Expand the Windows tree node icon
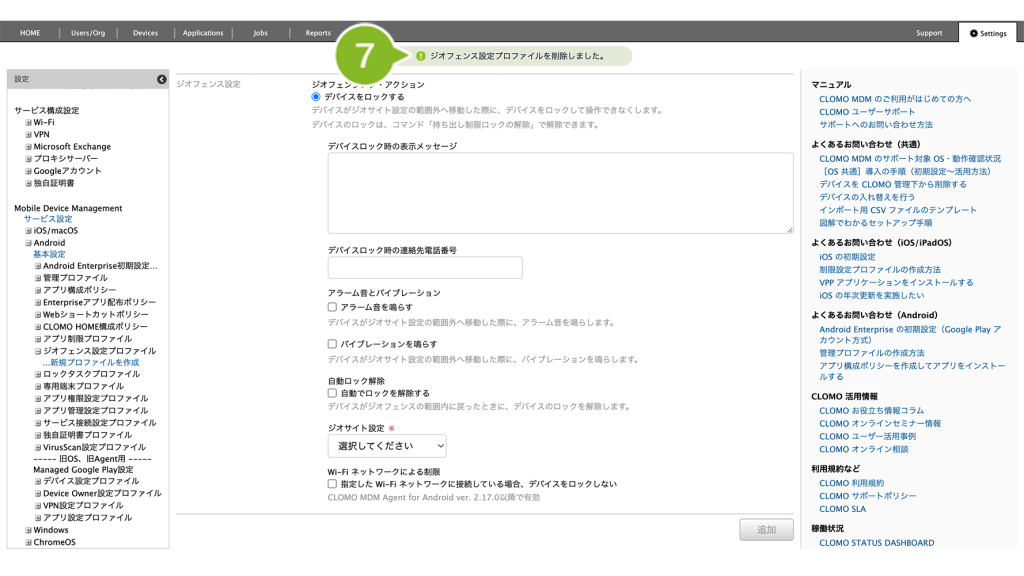The height and width of the screenshot is (576, 1024). (x=29, y=530)
